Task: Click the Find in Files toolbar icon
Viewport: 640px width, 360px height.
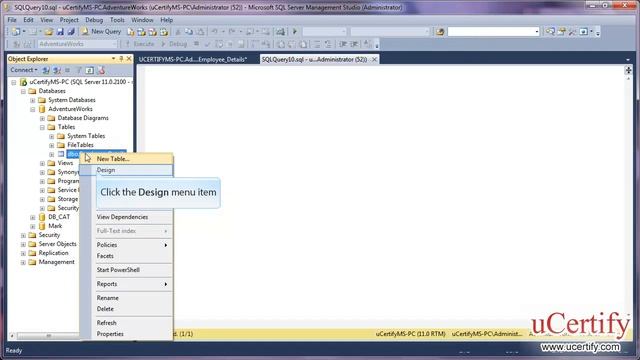Action: [x=440, y=31]
